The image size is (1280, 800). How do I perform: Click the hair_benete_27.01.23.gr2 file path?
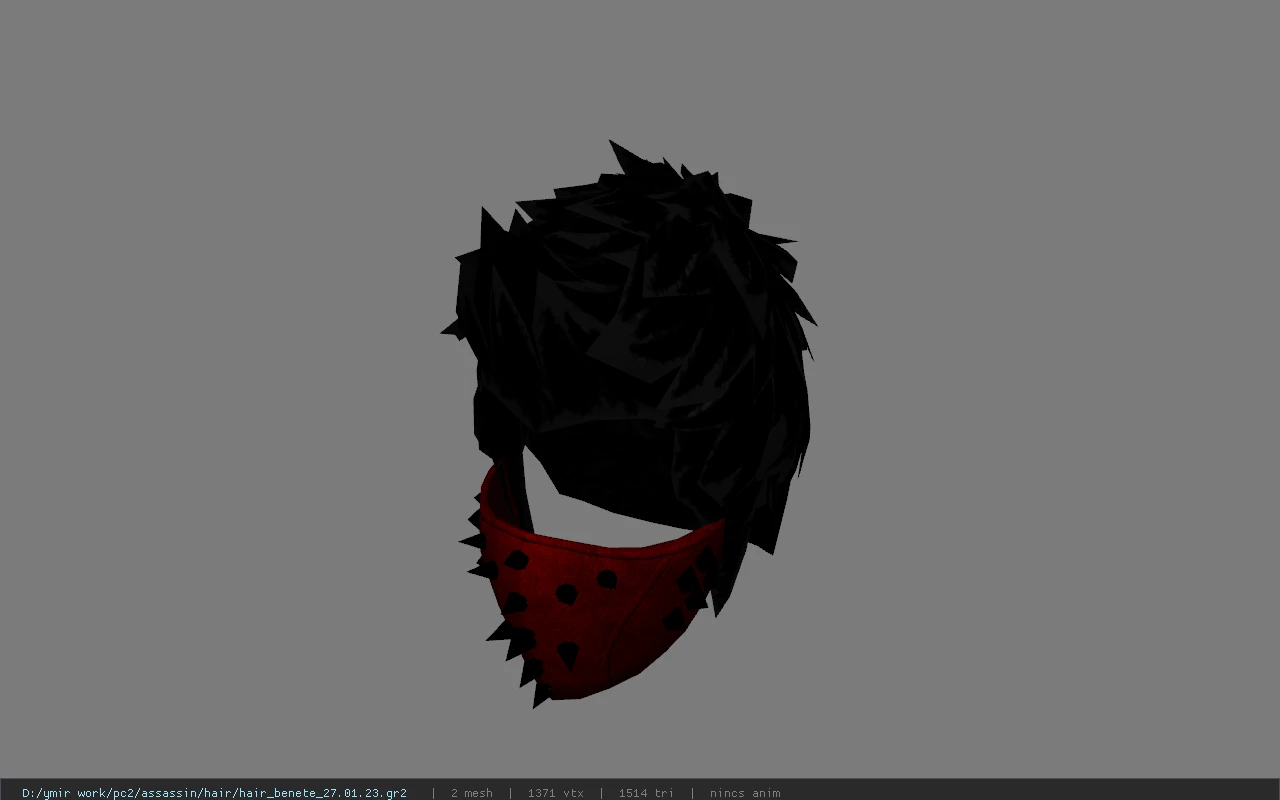214,793
